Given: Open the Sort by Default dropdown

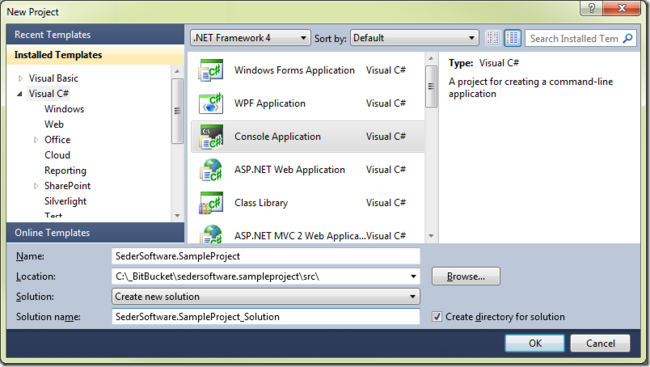Looking at the screenshot, I should coord(414,38).
